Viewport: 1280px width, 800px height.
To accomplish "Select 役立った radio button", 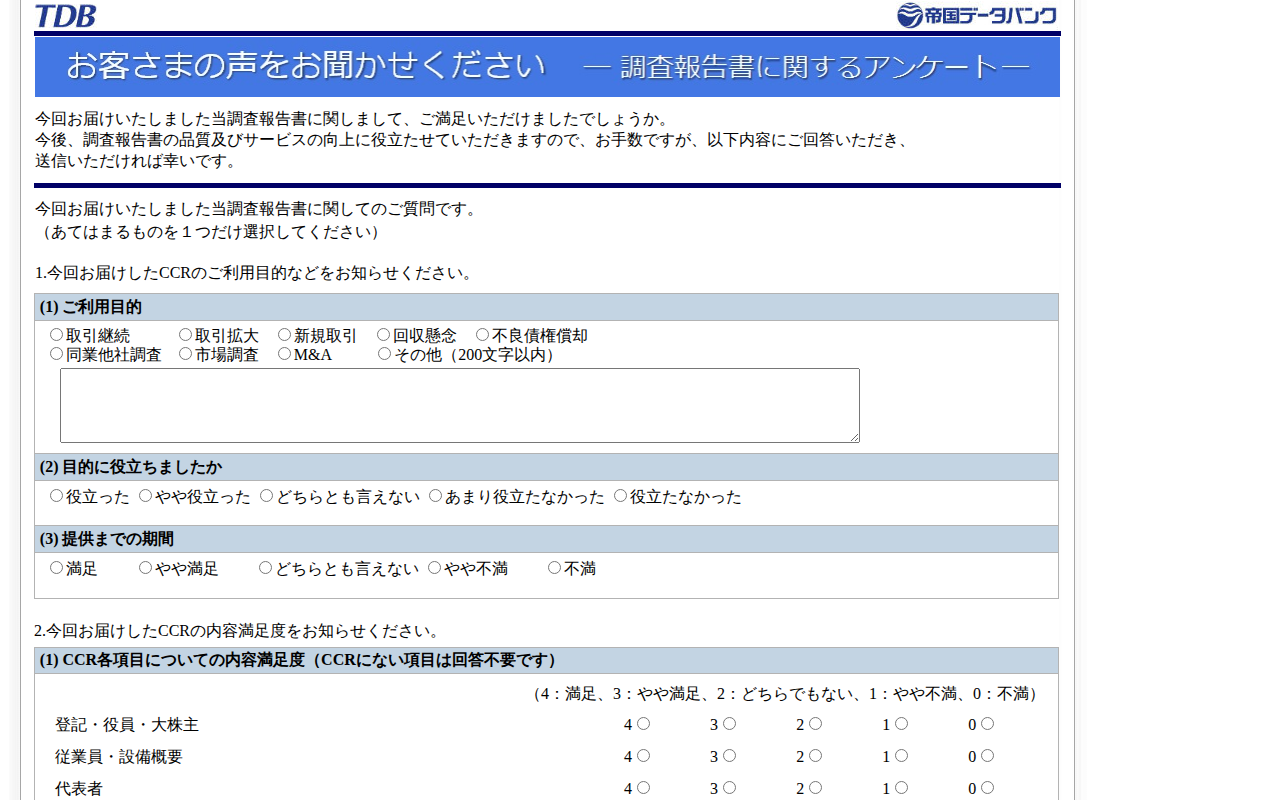I will (56, 495).
